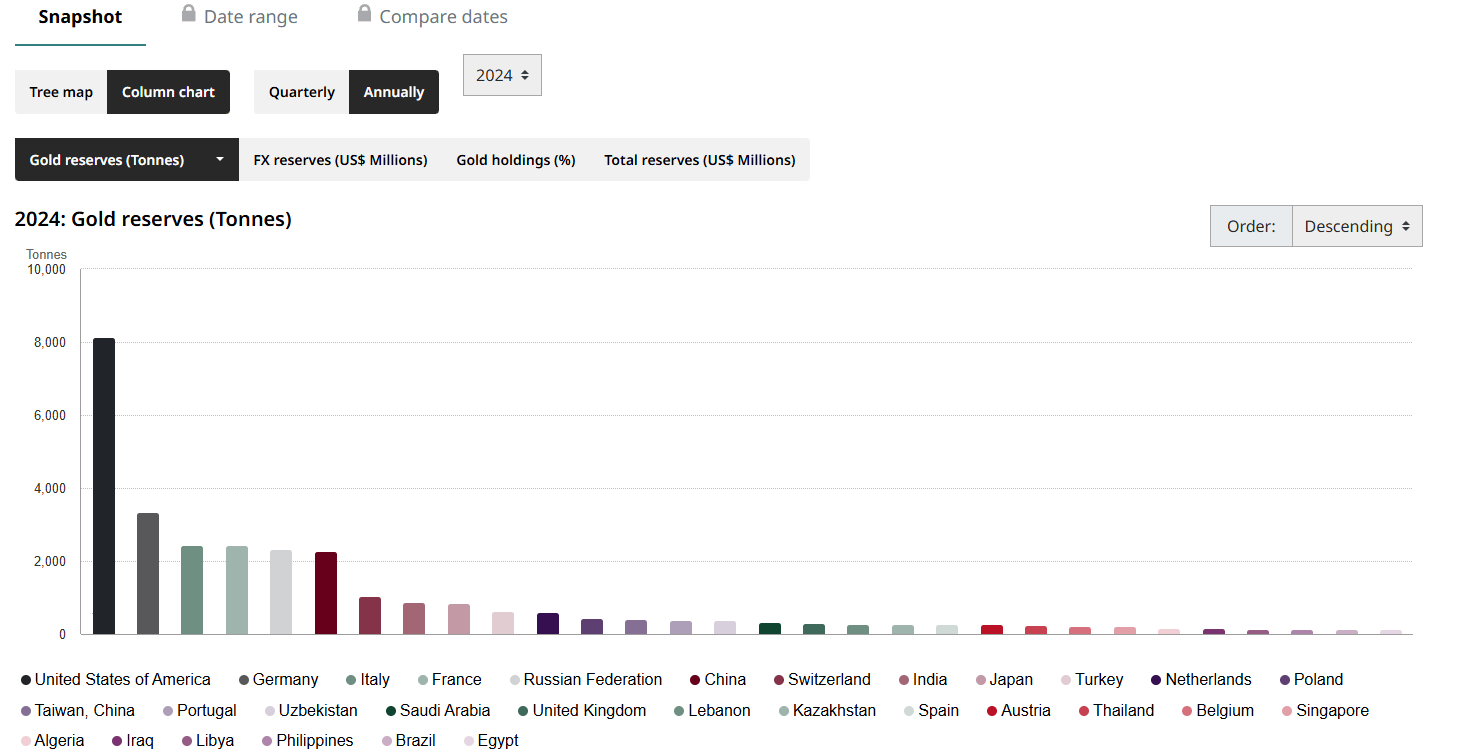This screenshot has height=756, width=1472.
Task: Select the Annually frequency option
Action: point(393,92)
